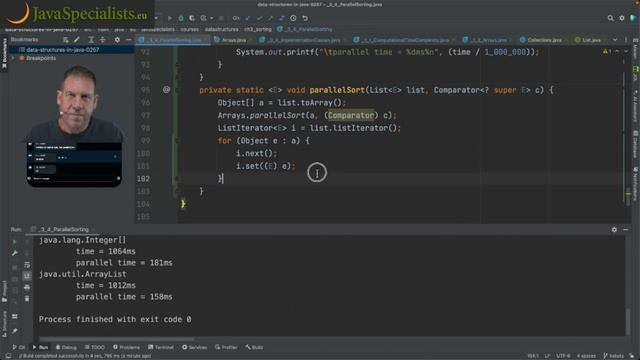Screen dimensions: 640x360
Task: Open IDE settings gear in the top-right
Action: pyautogui.click(x=622, y=18)
